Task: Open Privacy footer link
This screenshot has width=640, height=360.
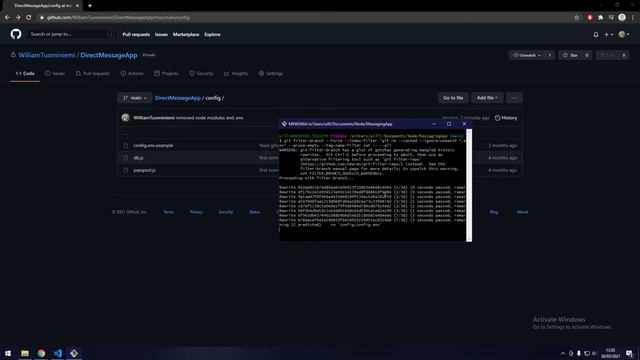Action: (x=196, y=212)
